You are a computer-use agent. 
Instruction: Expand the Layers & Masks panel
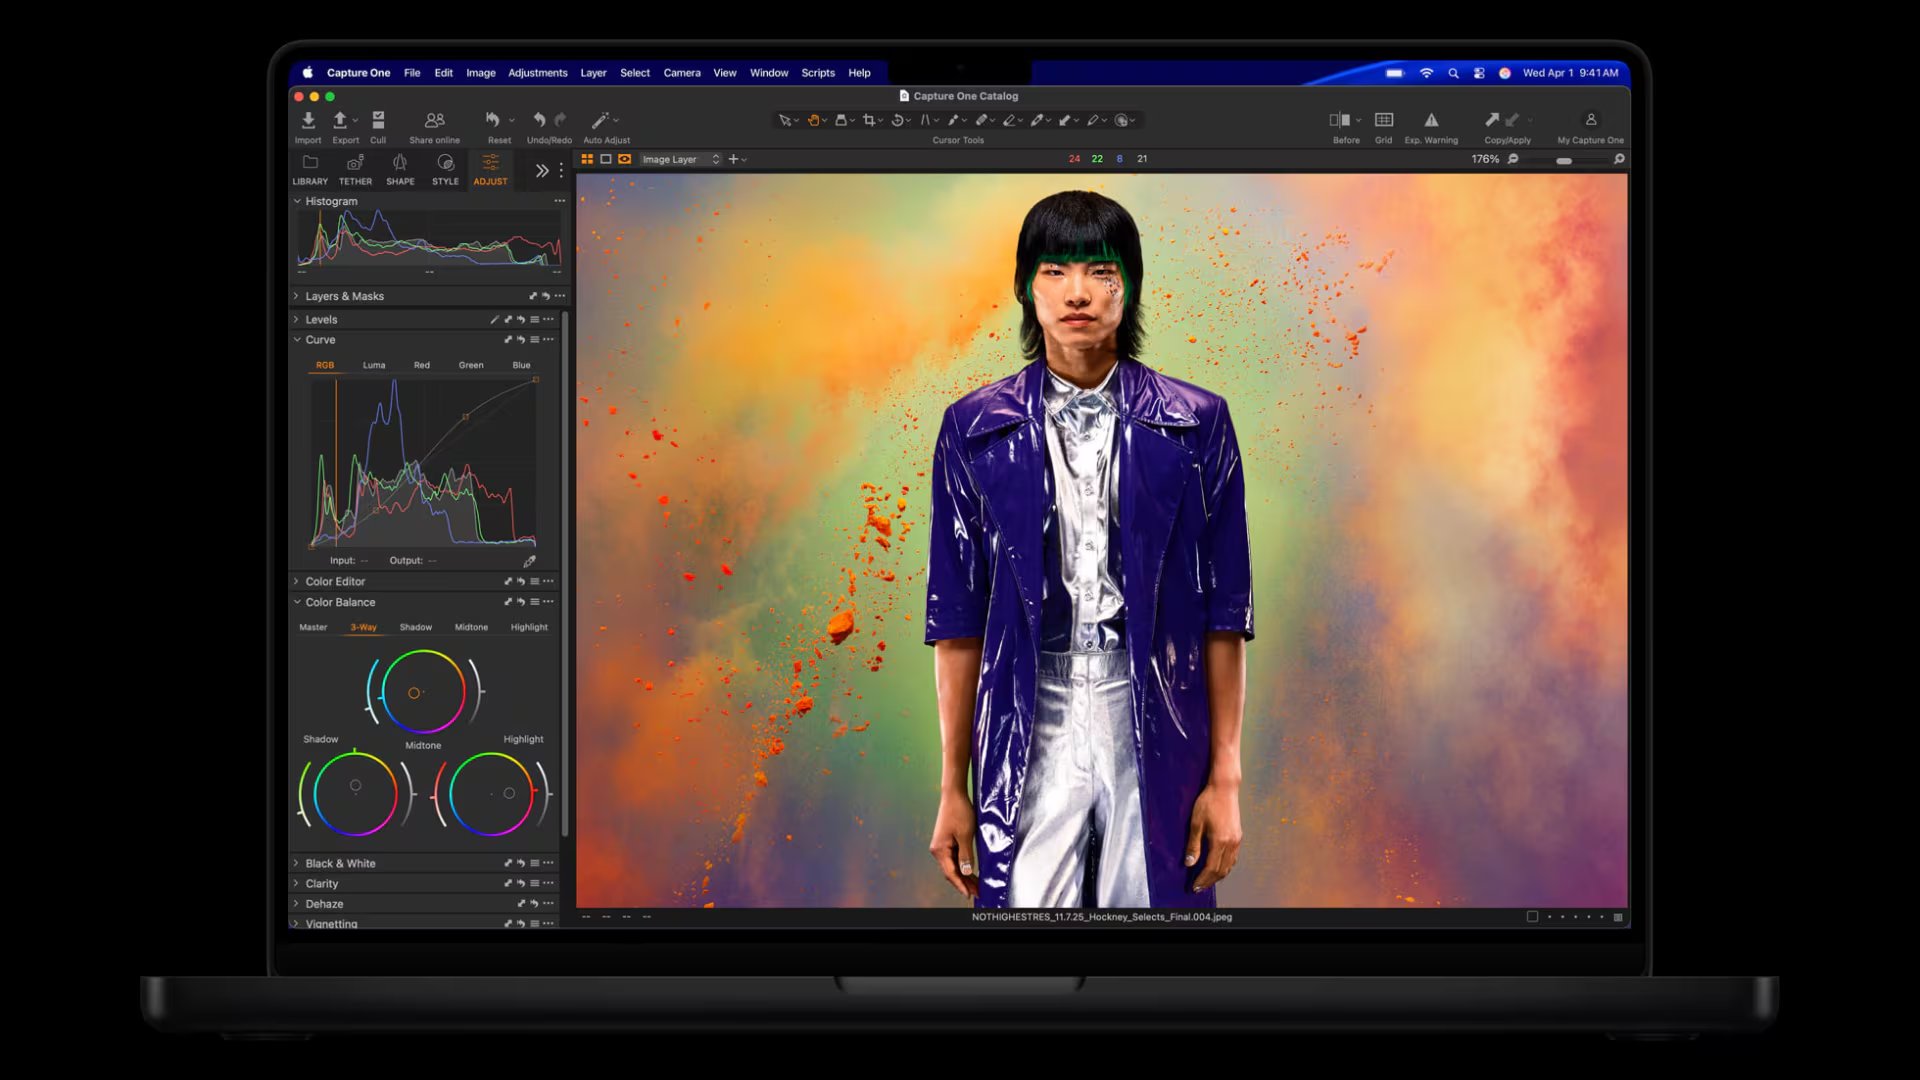[345, 296]
